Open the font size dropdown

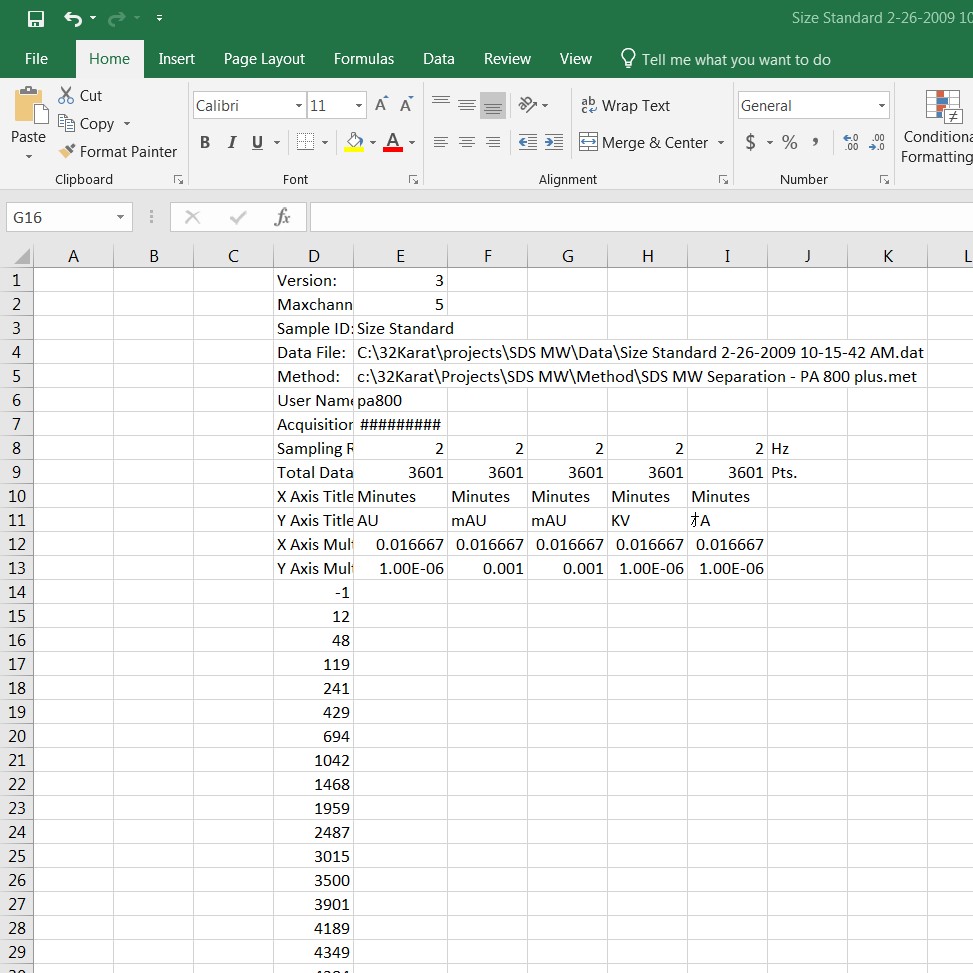coord(359,105)
